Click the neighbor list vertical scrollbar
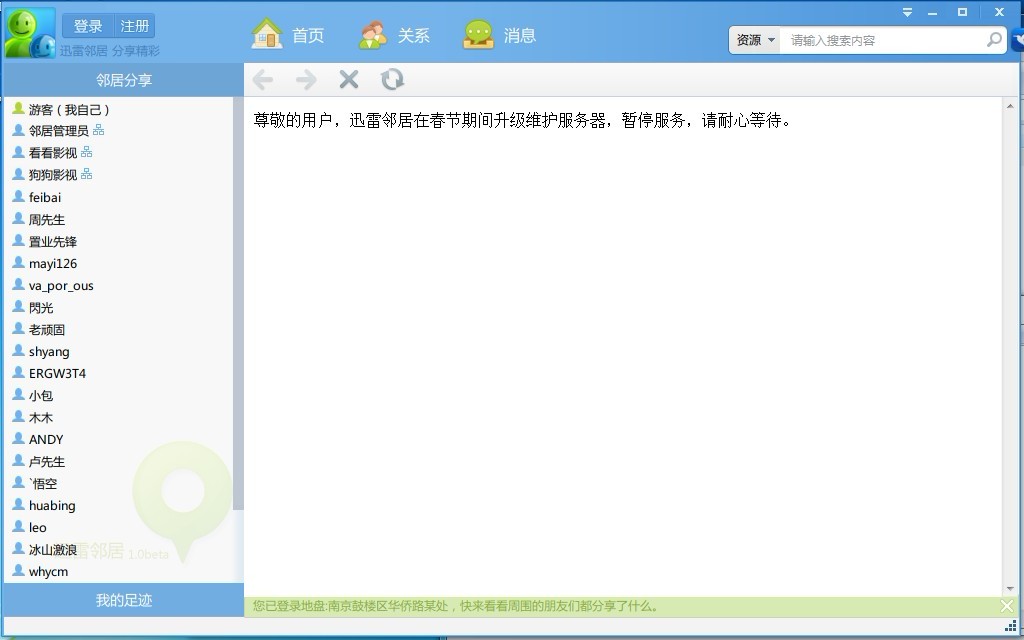This screenshot has height=640, width=1024. click(x=238, y=300)
